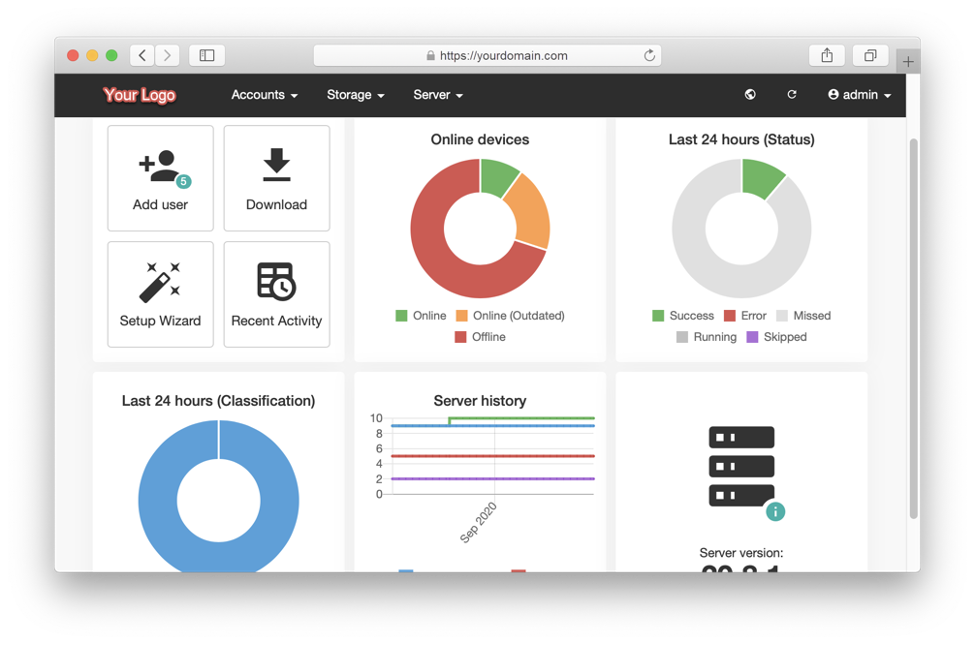Click the globe icon in the navbar
This screenshot has height=645, width=977.
point(749,94)
